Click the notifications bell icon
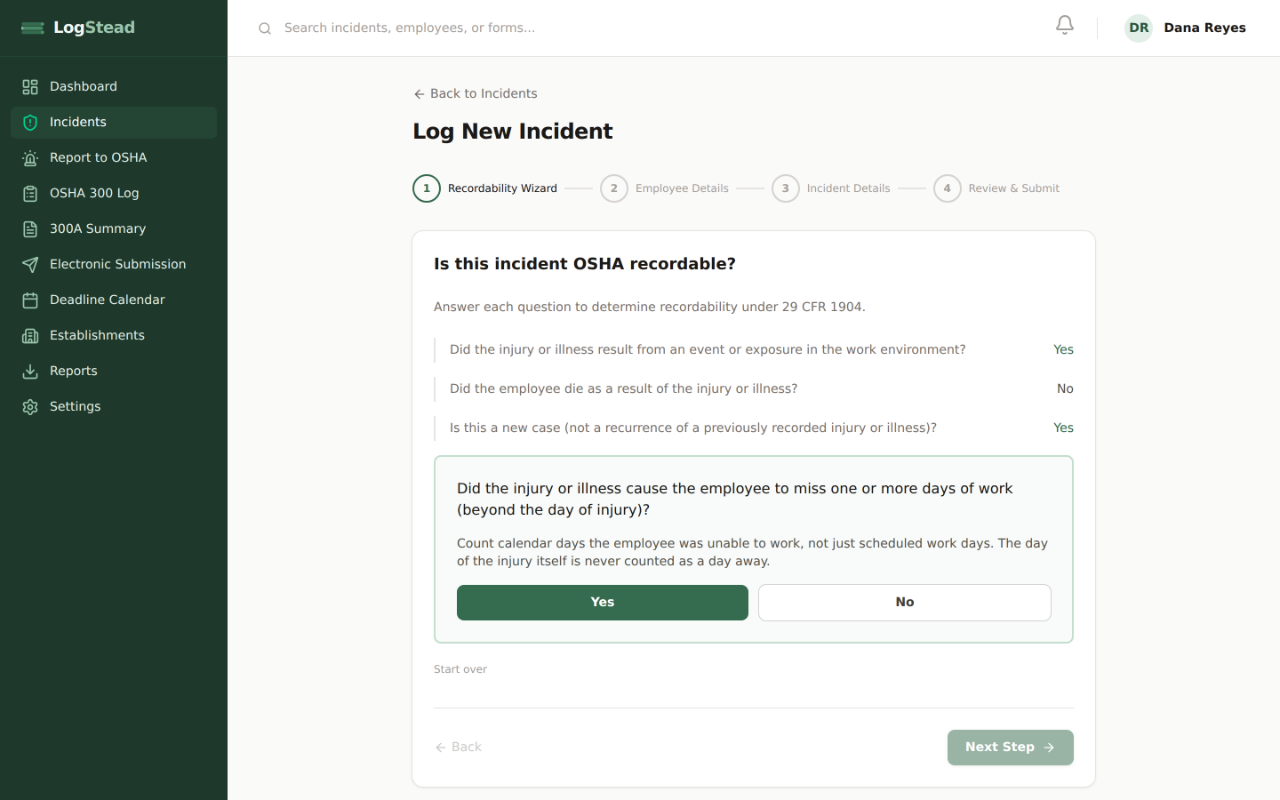 pos(1065,26)
